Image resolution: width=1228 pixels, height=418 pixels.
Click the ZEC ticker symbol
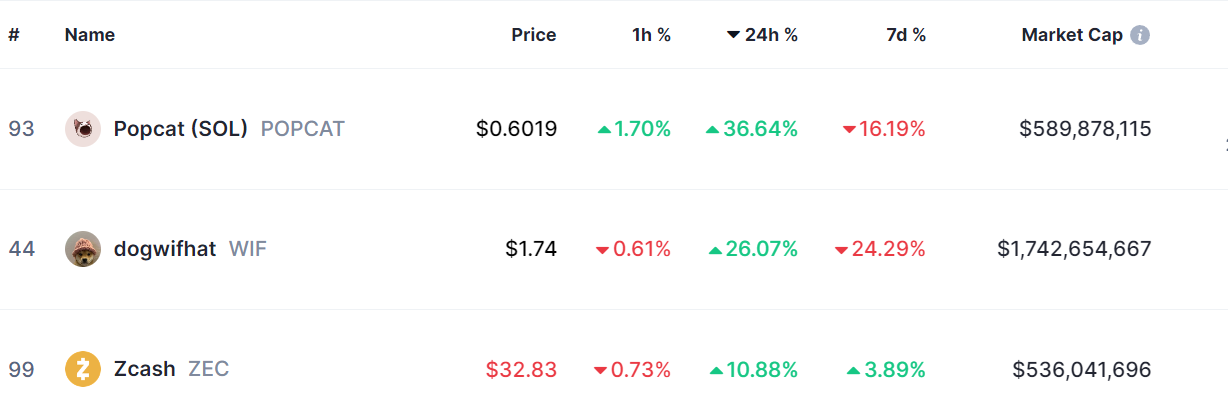[208, 369]
